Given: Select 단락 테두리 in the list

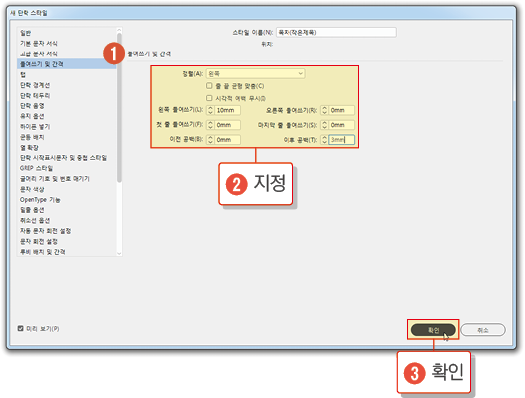Looking at the screenshot, I should (35, 95).
